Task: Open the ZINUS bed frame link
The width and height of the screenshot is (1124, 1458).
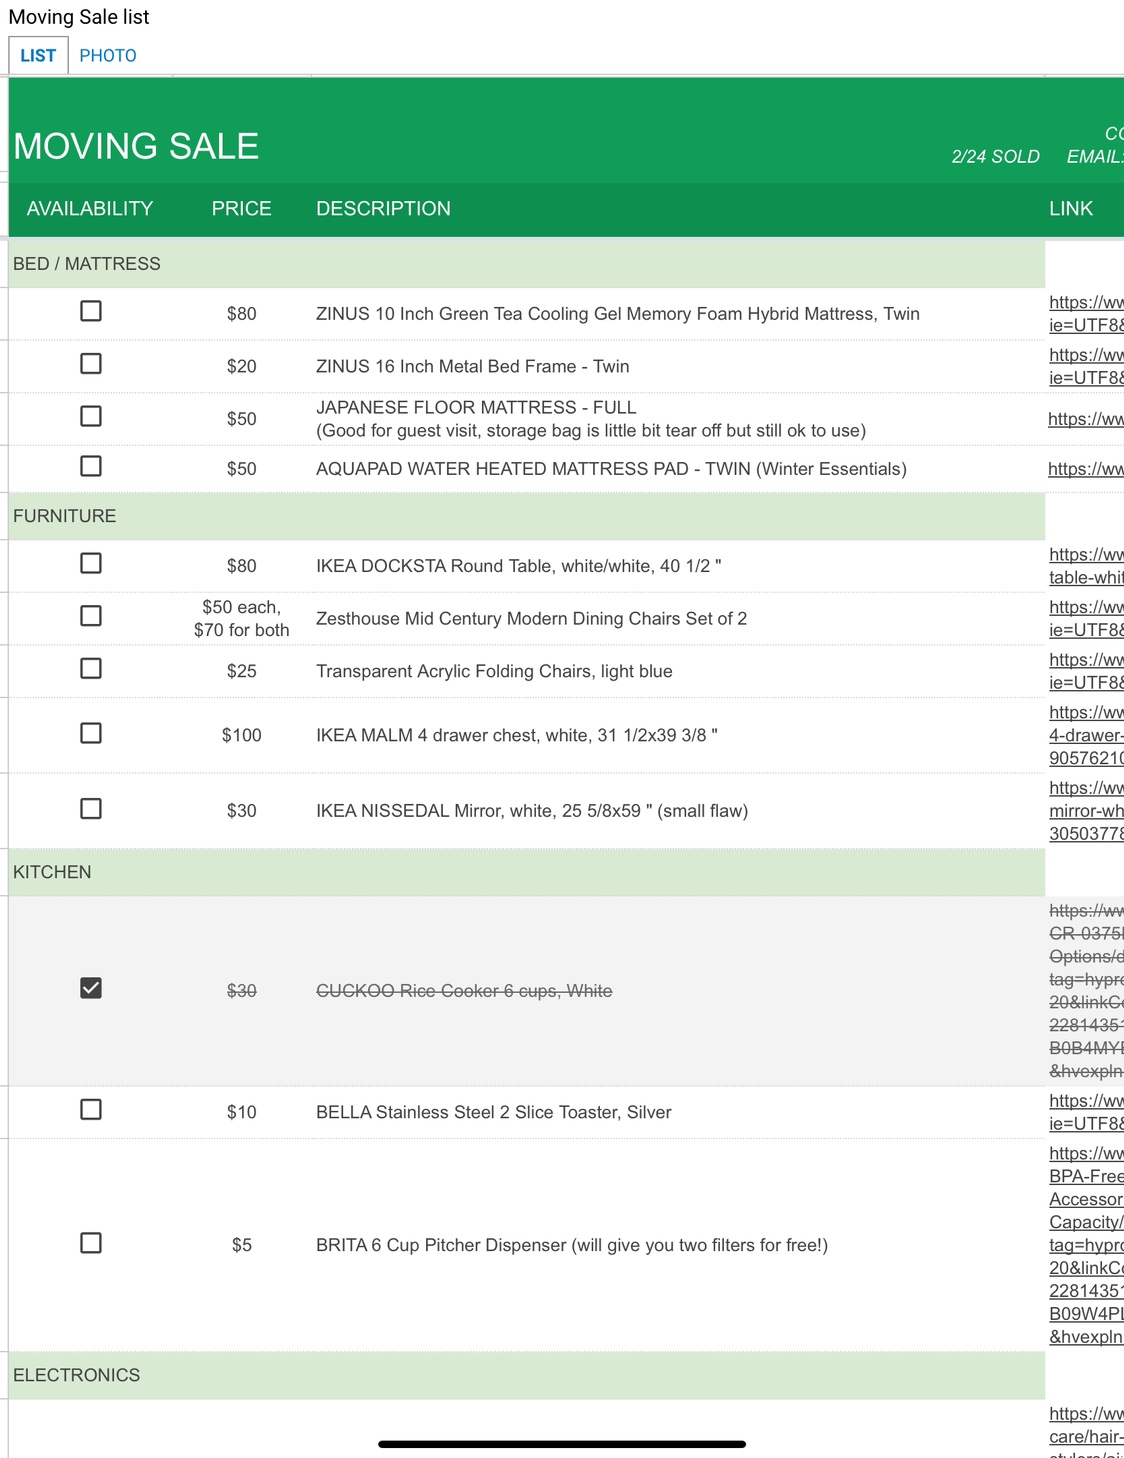Action: click(x=1086, y=366)
